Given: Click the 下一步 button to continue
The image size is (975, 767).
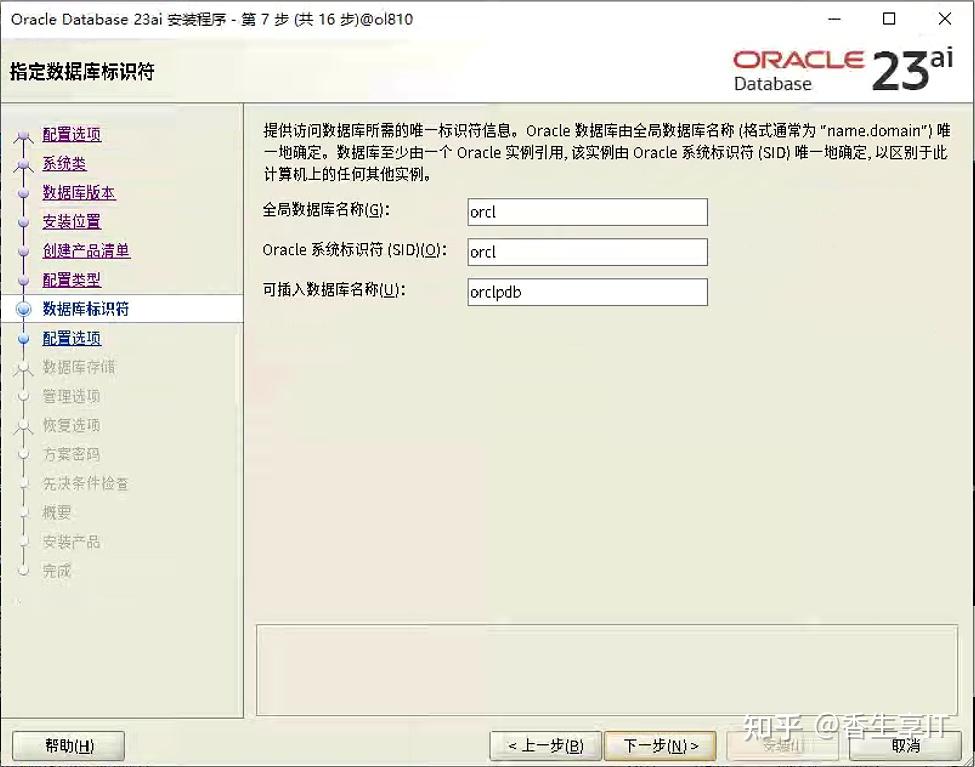Looking at the screenshot, I should (x=659, y=745).
